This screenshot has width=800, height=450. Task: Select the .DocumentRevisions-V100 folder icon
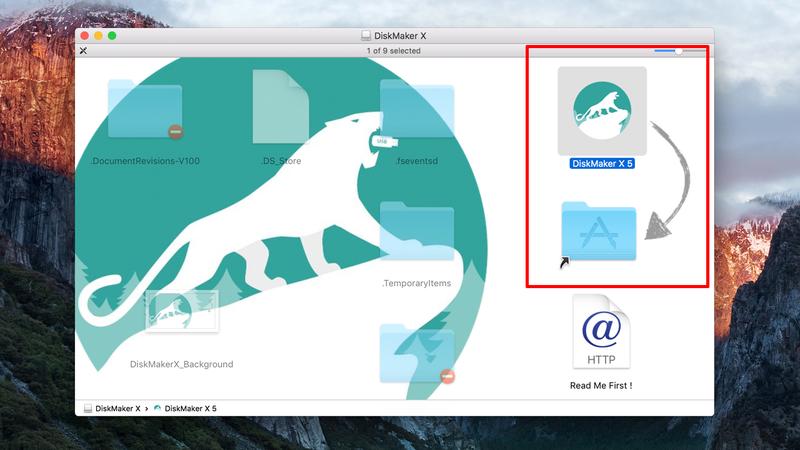click(145, 109)
